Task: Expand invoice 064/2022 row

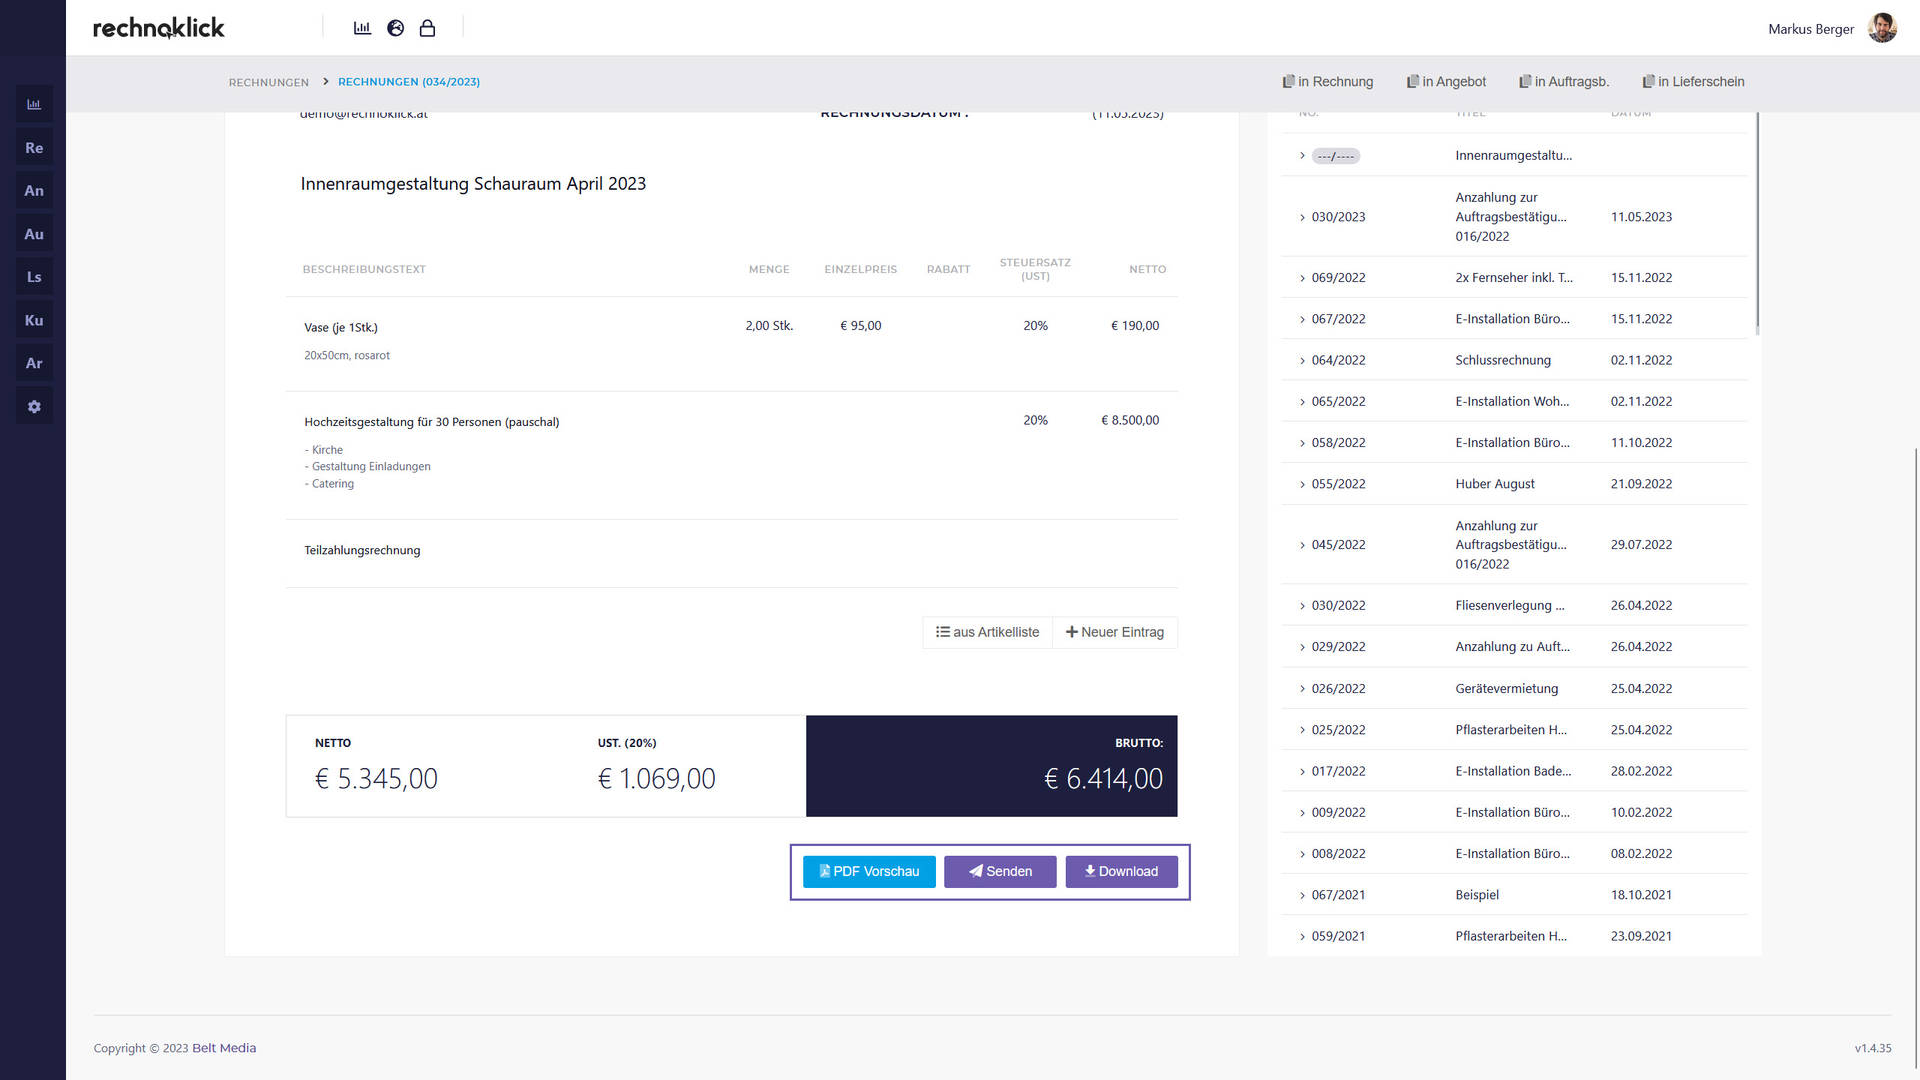Action: coord(1302,360)
